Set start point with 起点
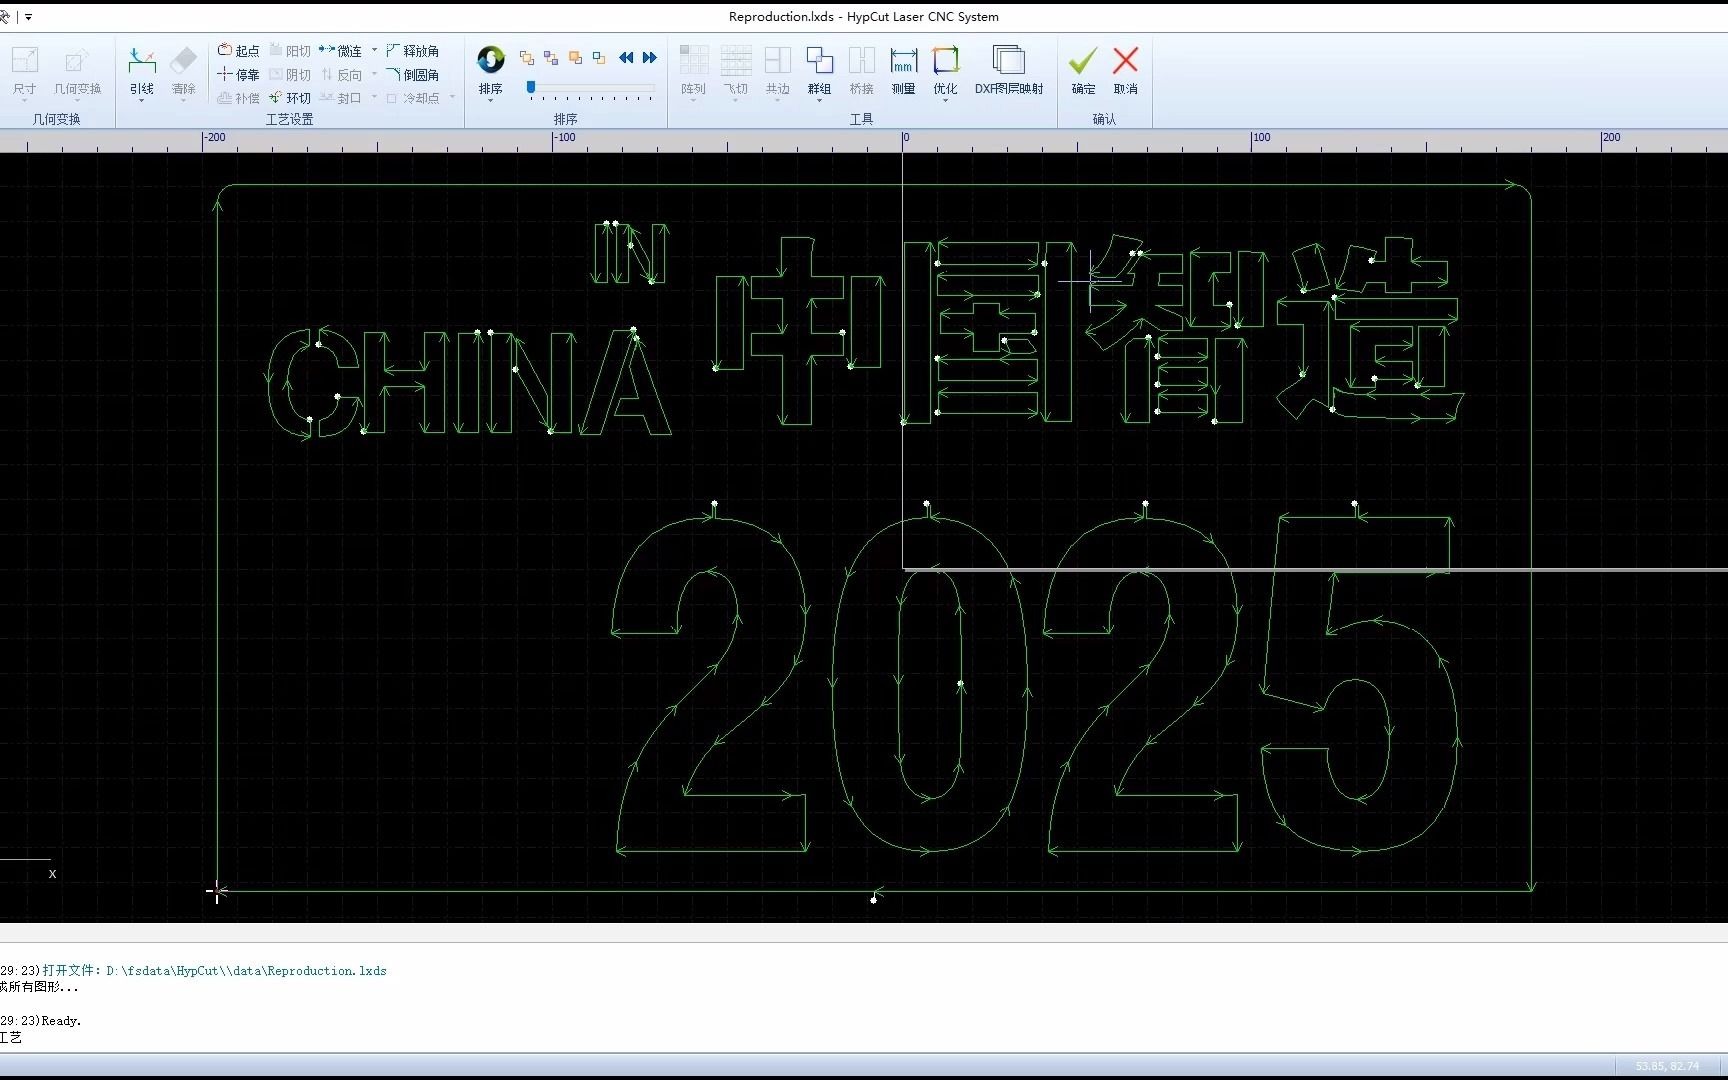The width and height of the screenshot is (1728, 1080). click(239, 50)
